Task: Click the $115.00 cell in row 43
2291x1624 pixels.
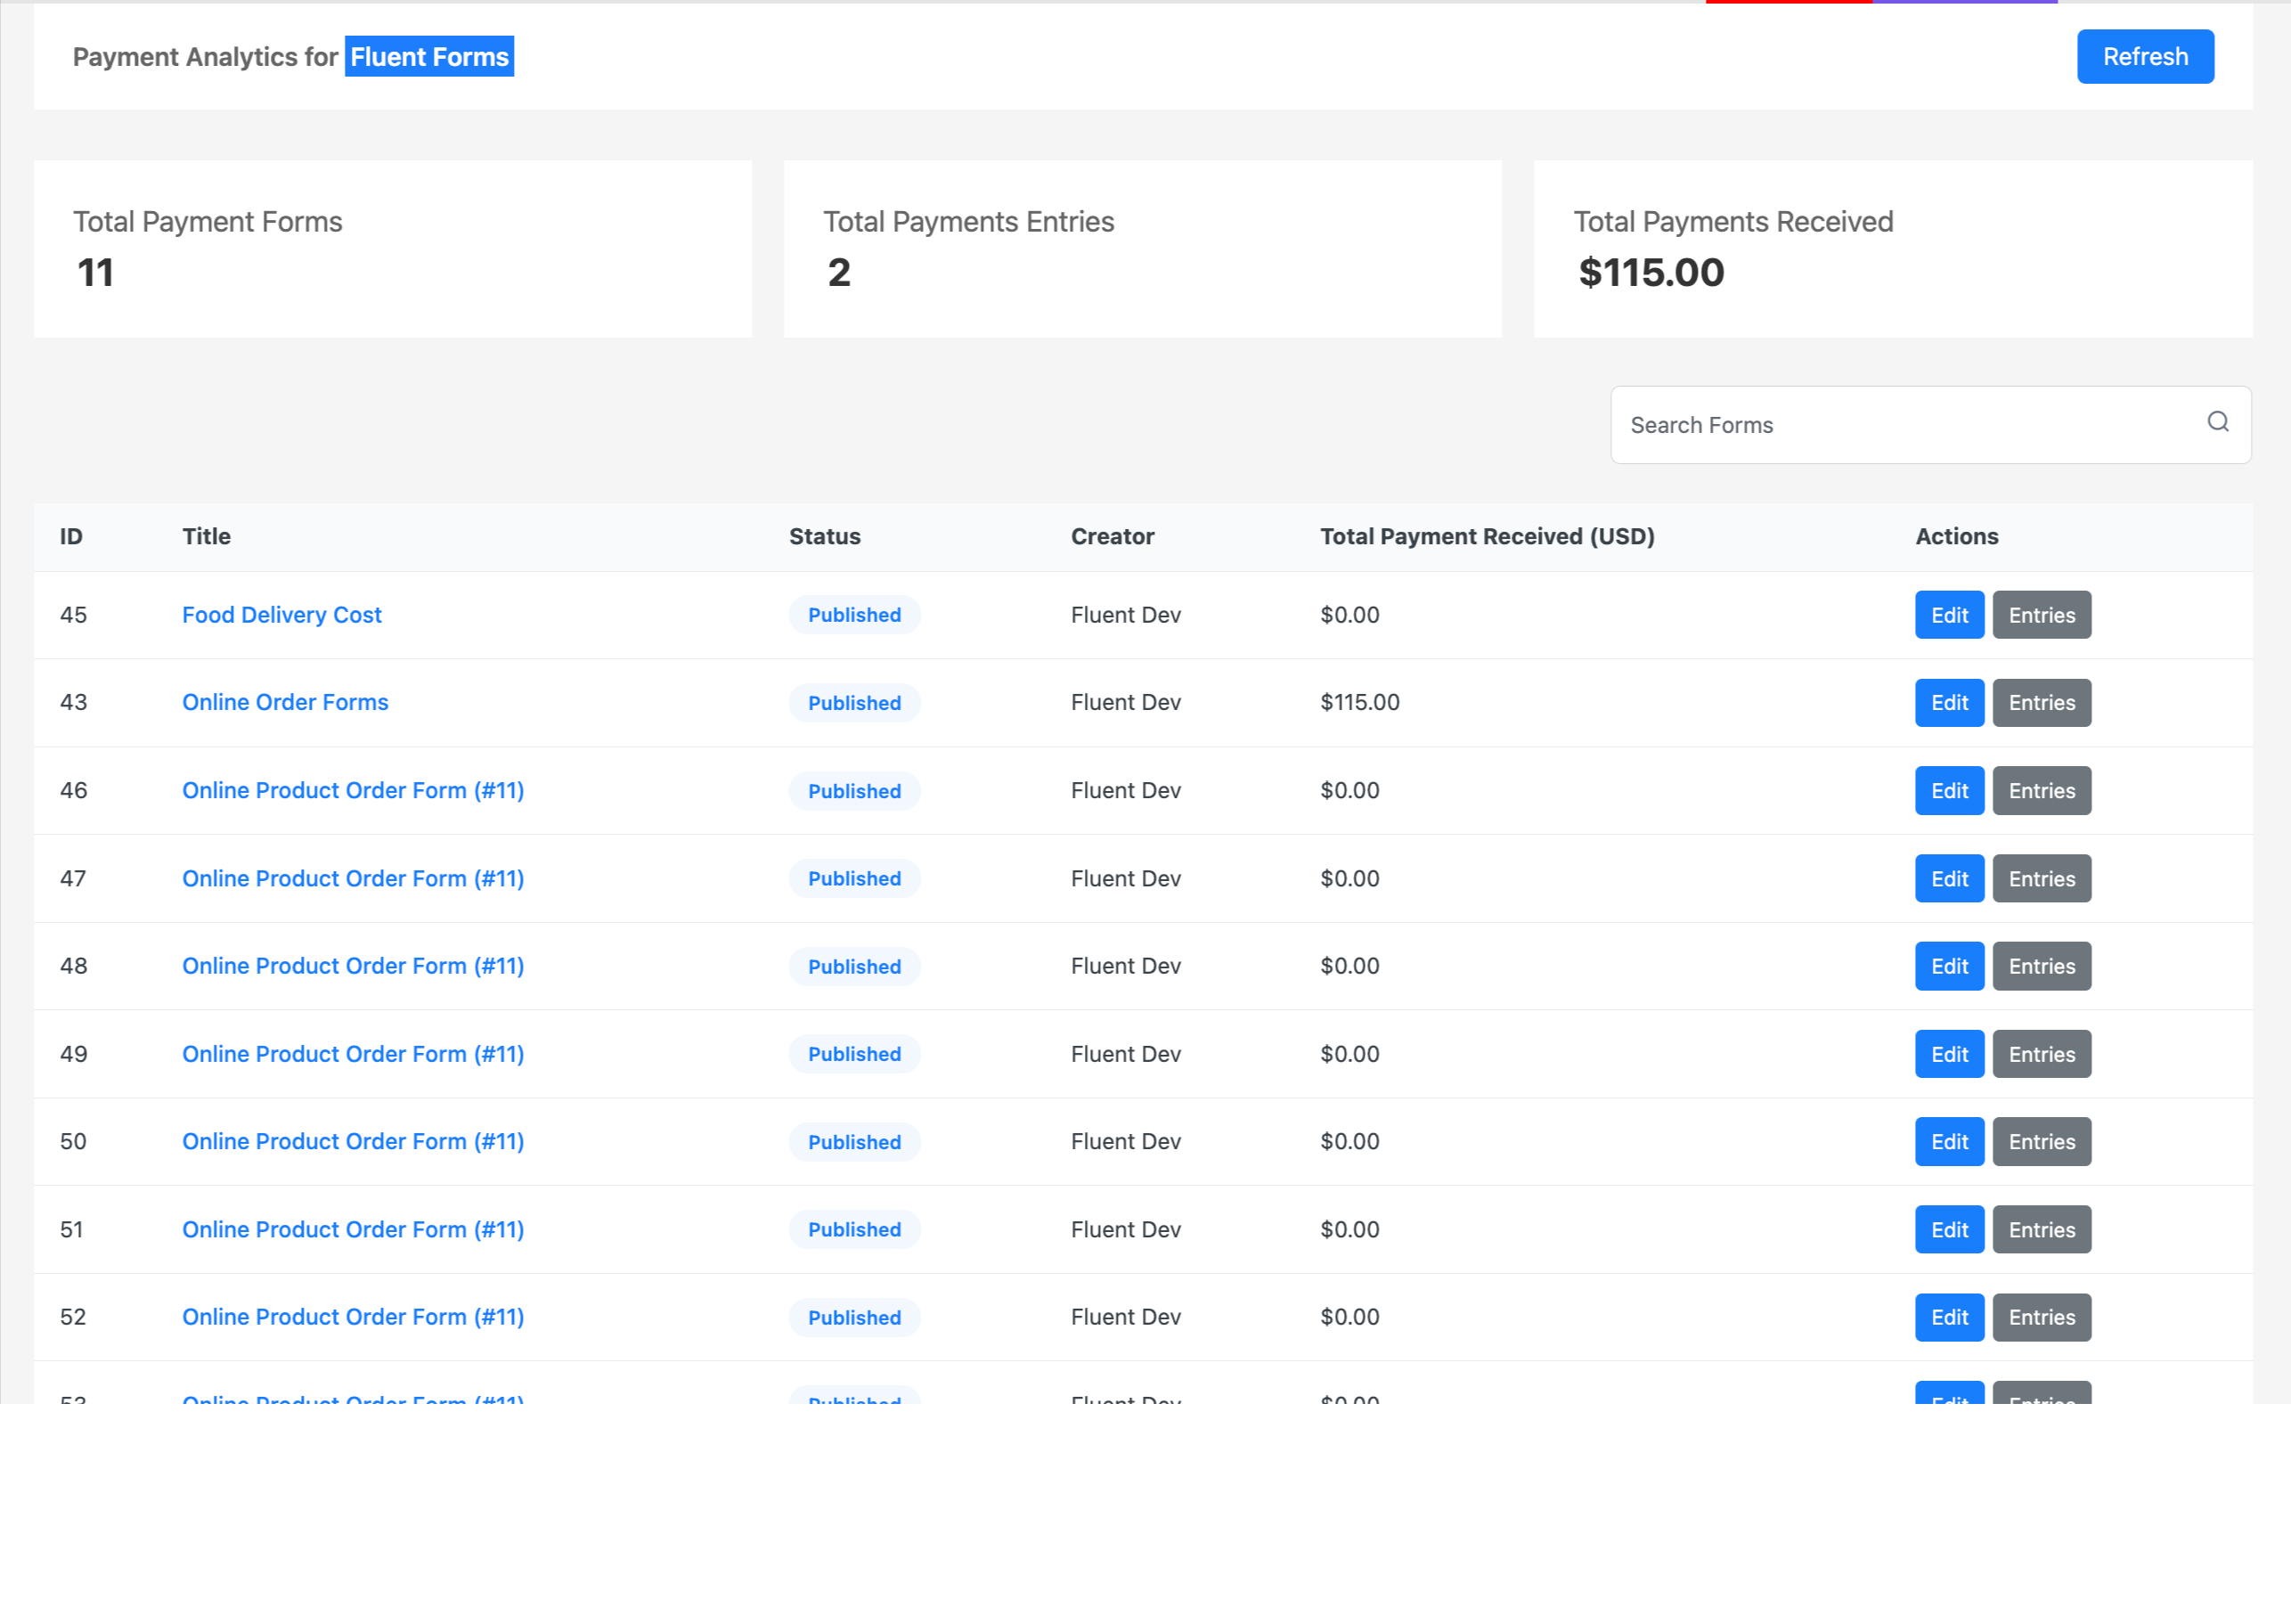Action: pyautogui.click(x=1359, y=702)
